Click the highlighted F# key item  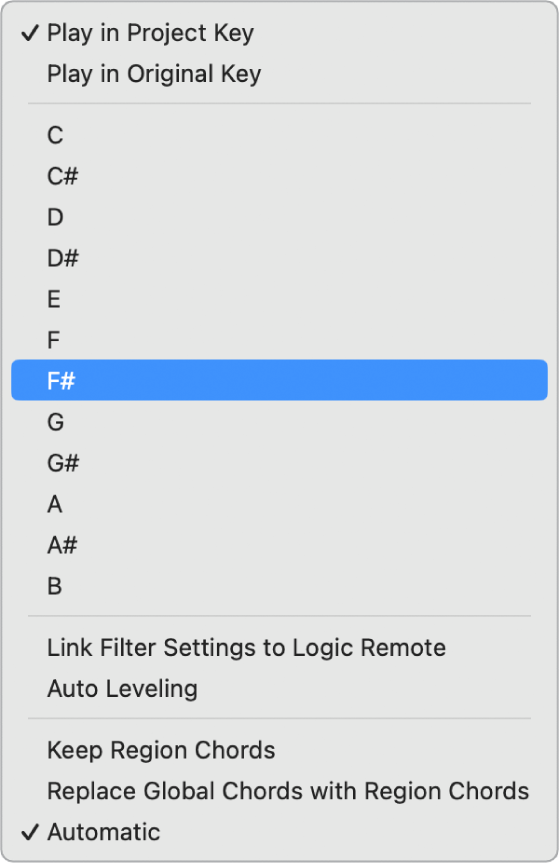[279, 381]
